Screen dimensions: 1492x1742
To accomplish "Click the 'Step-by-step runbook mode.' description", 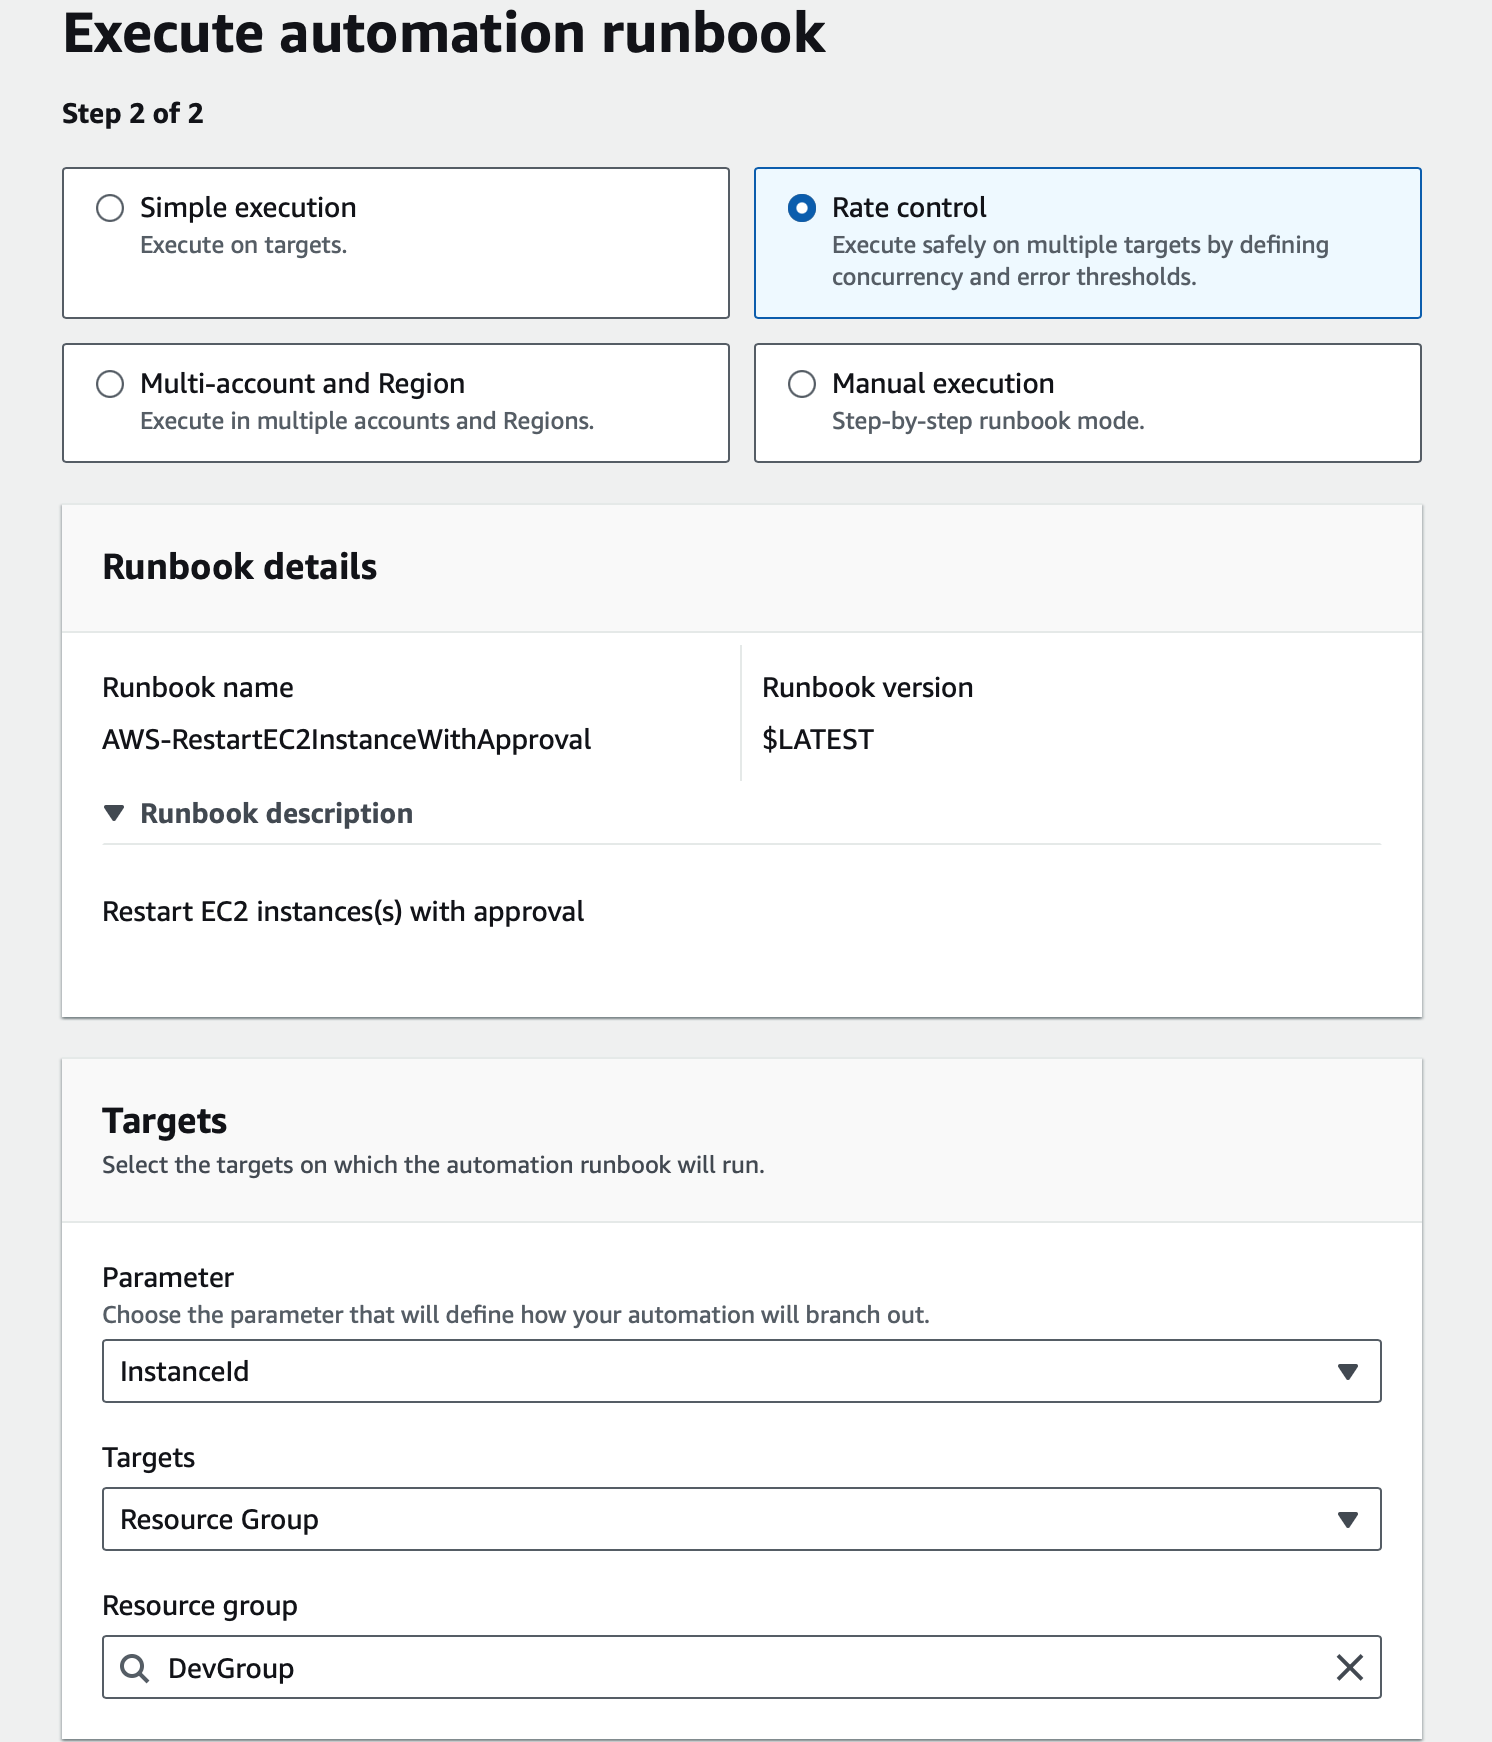I will tap(987, 421).
